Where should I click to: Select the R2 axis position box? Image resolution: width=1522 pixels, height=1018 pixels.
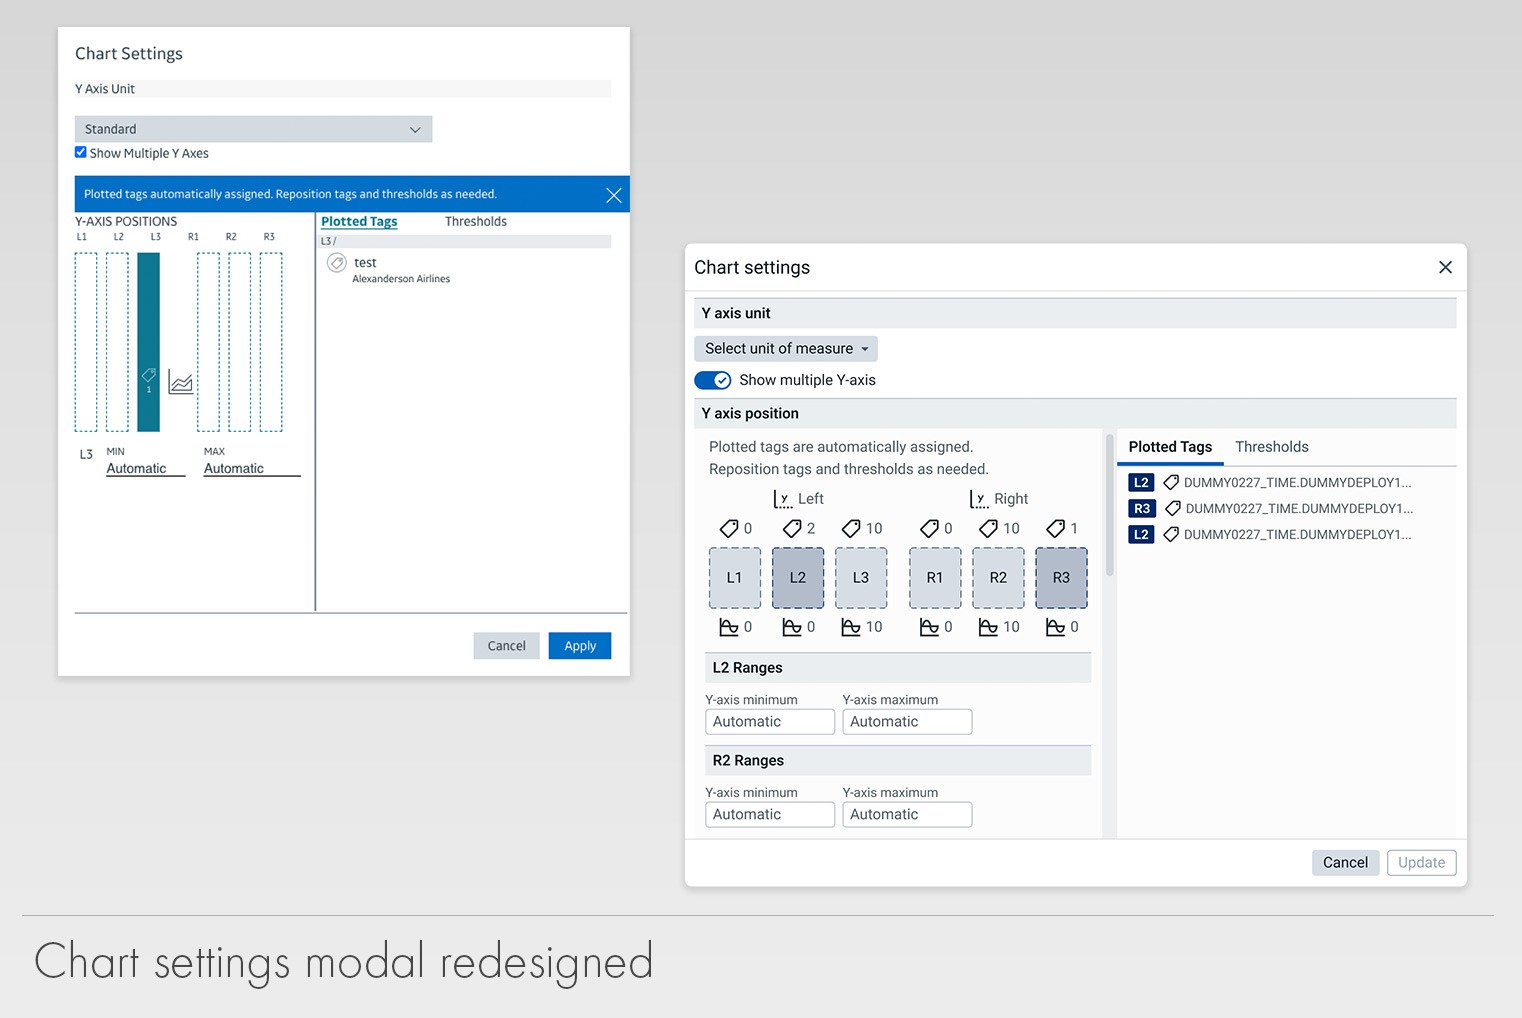pyautogui.click(x=998, y=578)
